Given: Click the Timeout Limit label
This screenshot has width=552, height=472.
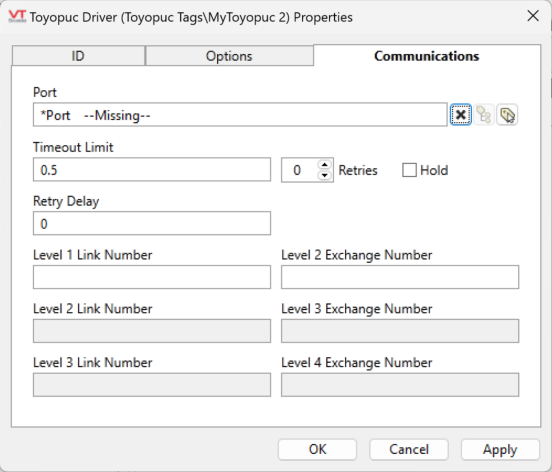Looking at the screenshot, I should coord(73,147).
